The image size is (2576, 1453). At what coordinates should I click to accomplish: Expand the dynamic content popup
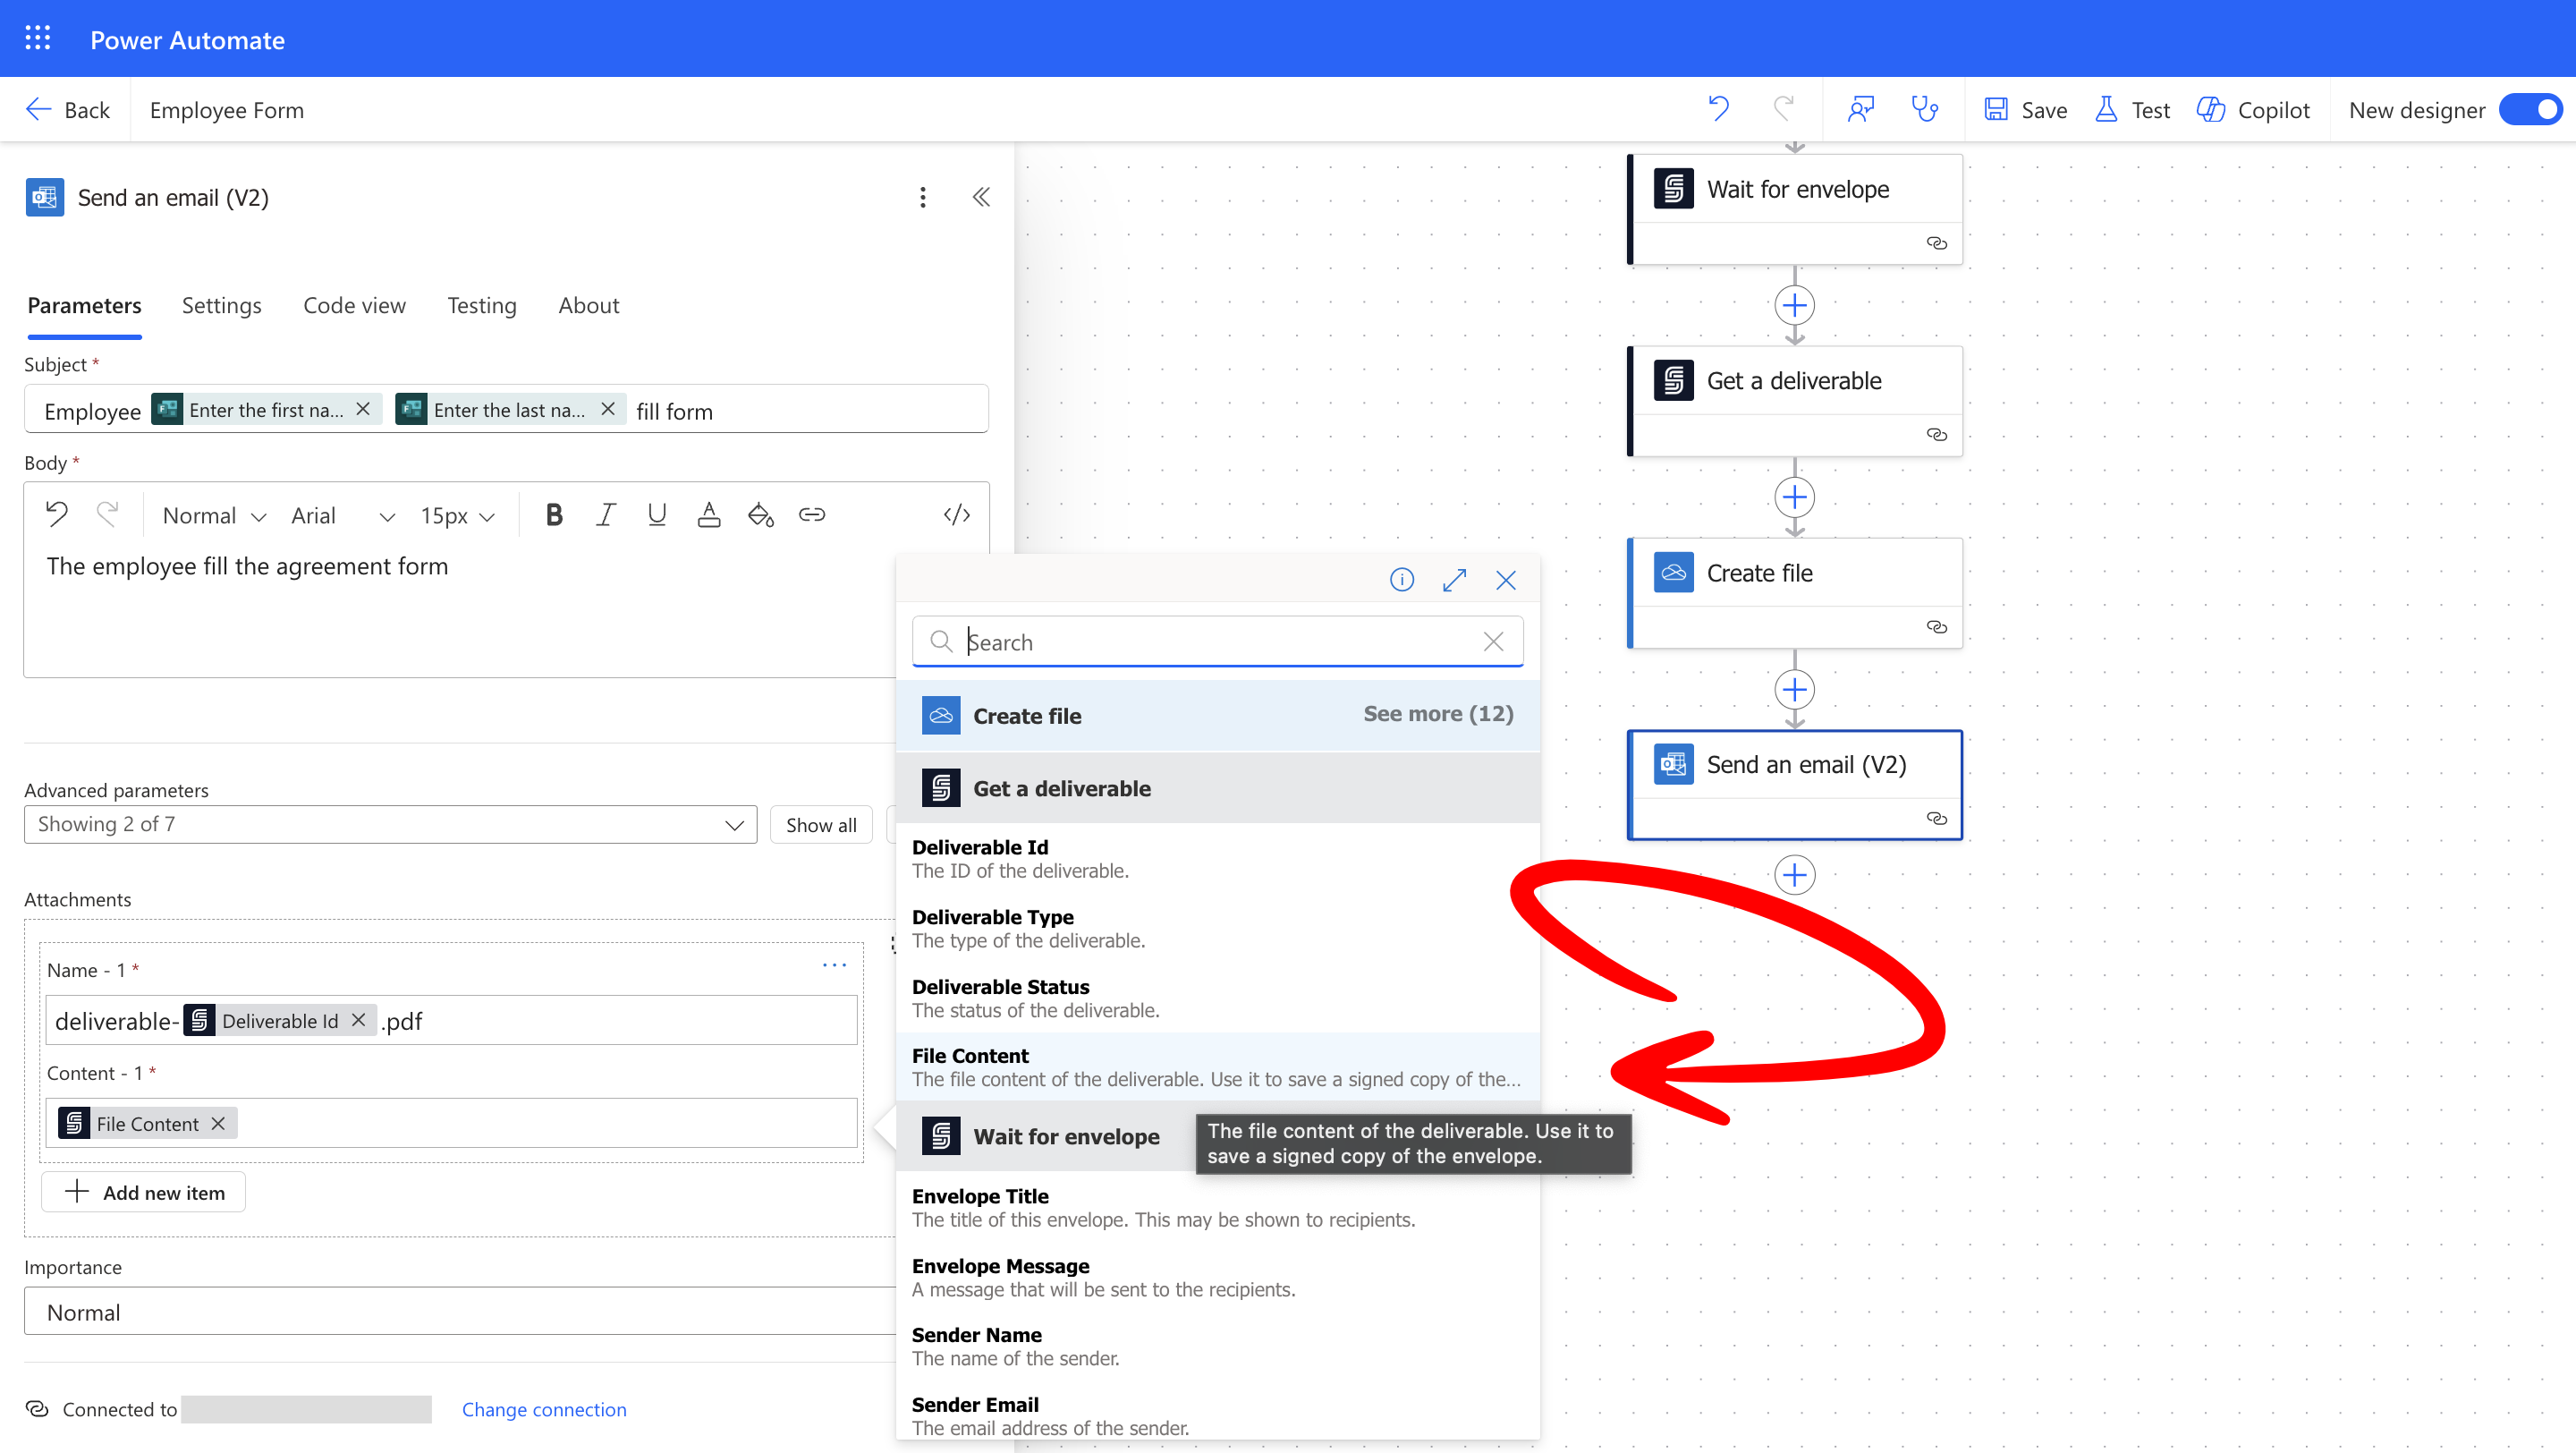click(1454, 580)
